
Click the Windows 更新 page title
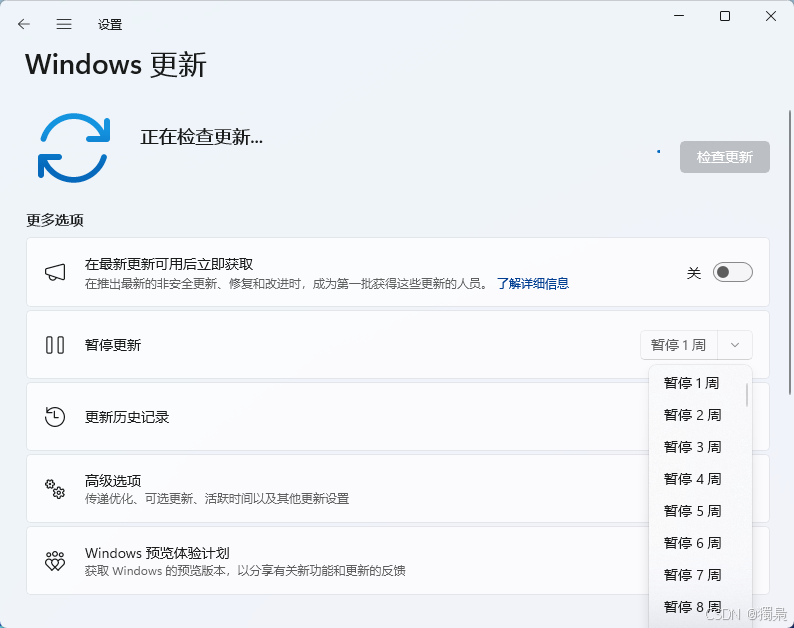(116, 65)
